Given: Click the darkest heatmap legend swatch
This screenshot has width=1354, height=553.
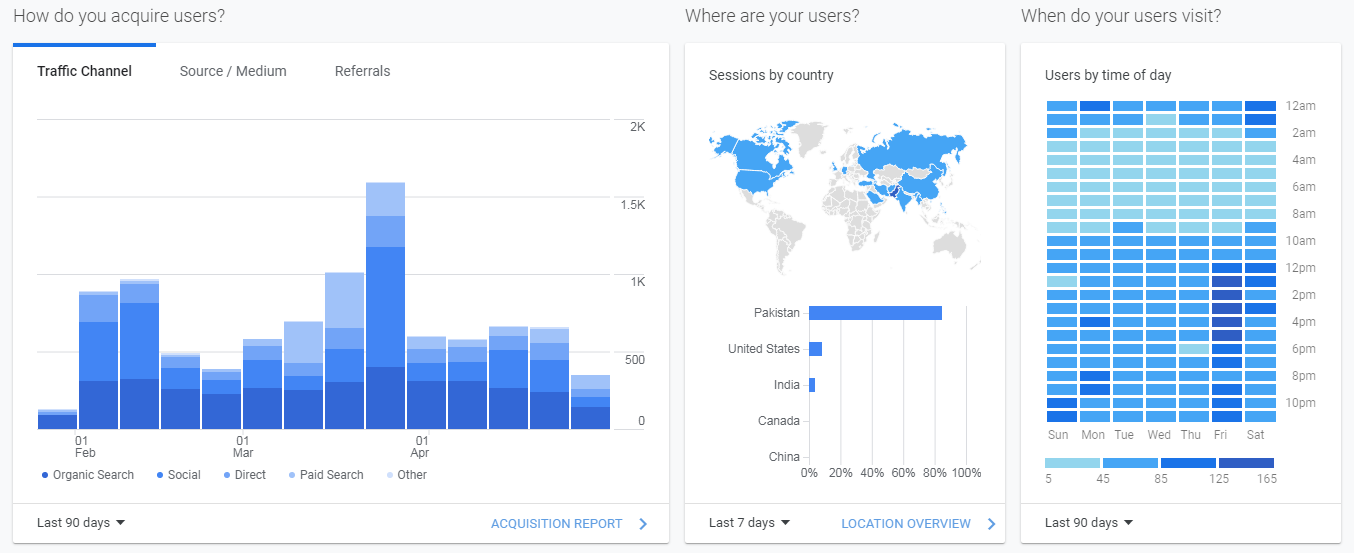Looking at the screenshot, I should [x=1246, y=463].
